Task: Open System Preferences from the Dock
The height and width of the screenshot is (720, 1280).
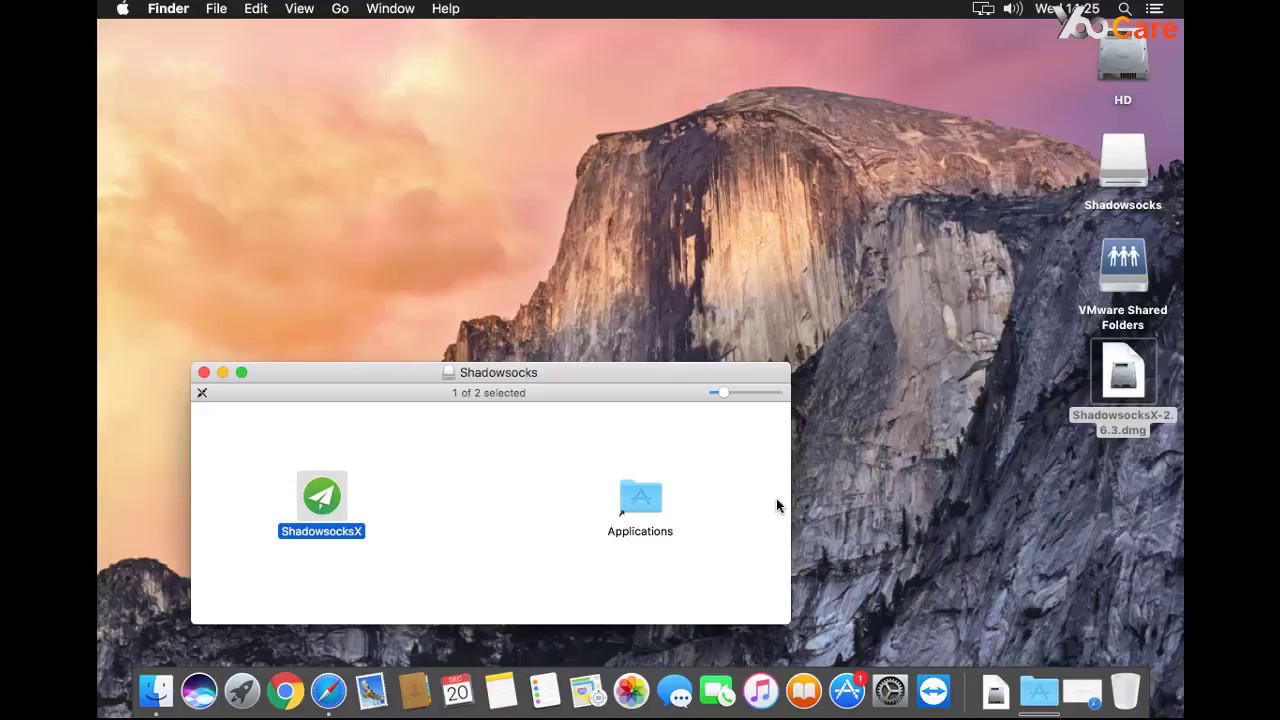Action: tap(890, 691)
